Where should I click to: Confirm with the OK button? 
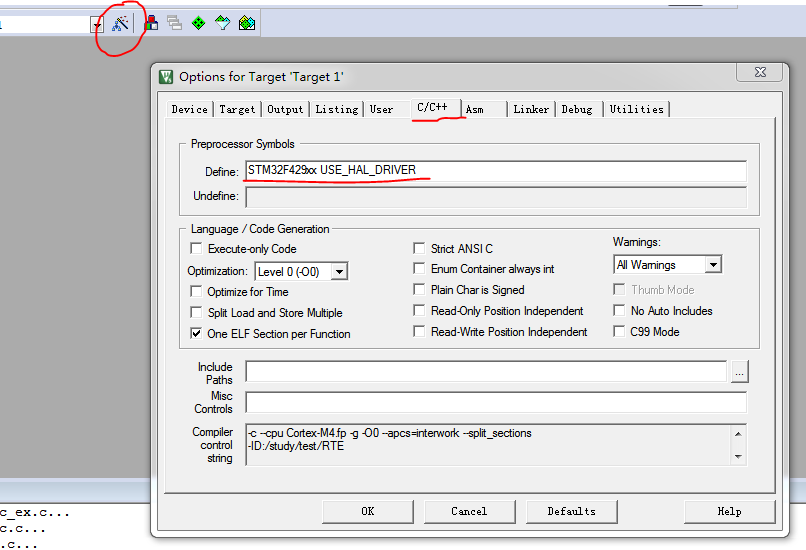point(368,511)
